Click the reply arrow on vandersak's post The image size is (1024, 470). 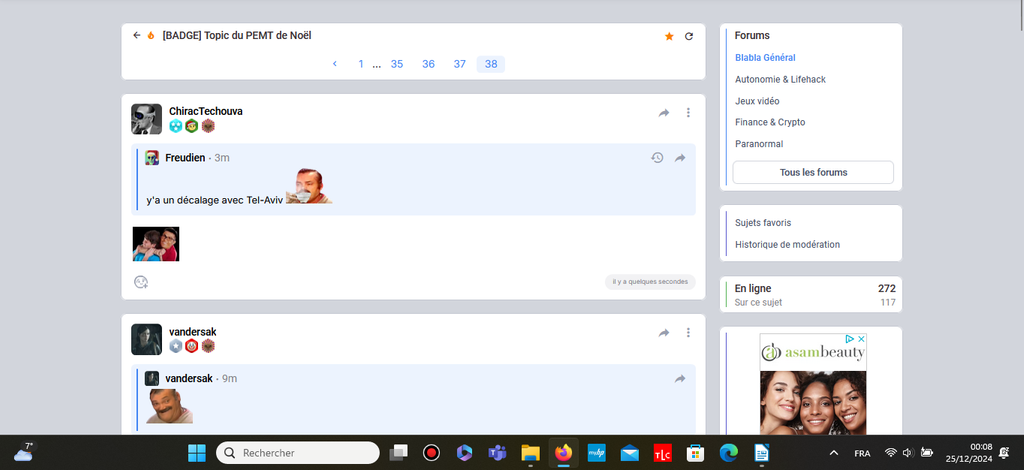pos(664,333)
